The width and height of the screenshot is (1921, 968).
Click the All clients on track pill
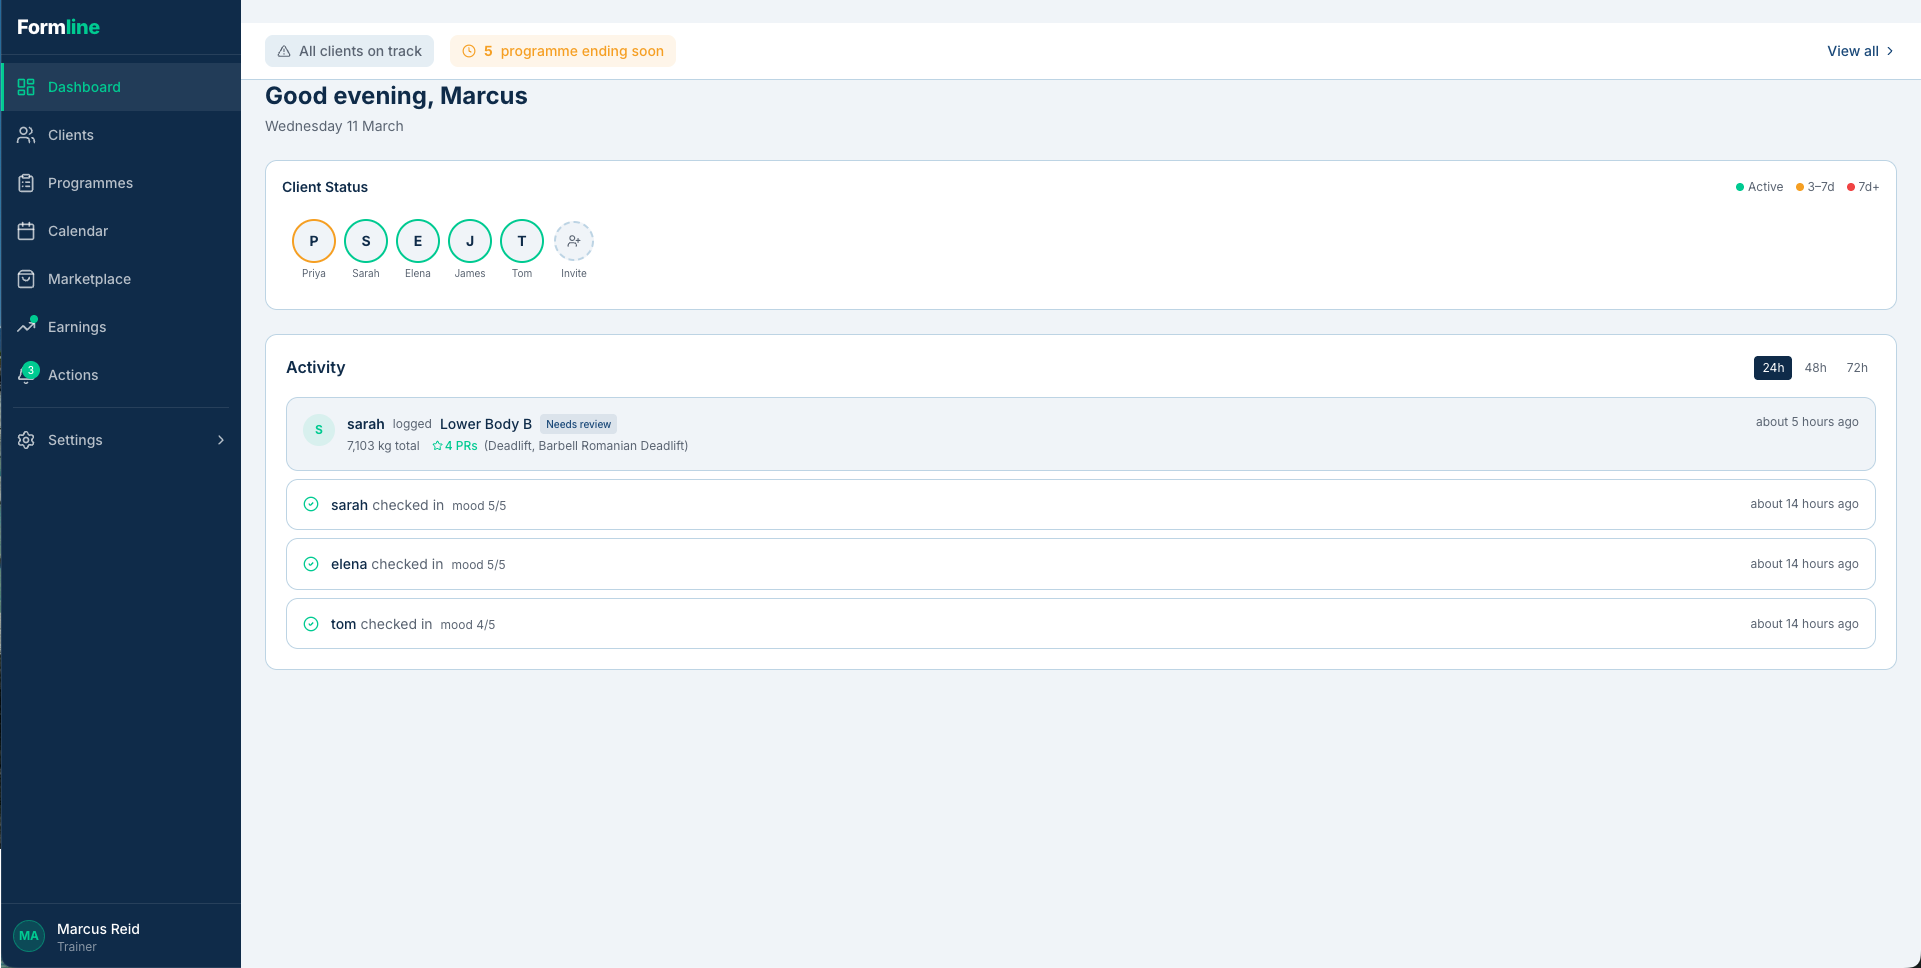tap(349, 50)
